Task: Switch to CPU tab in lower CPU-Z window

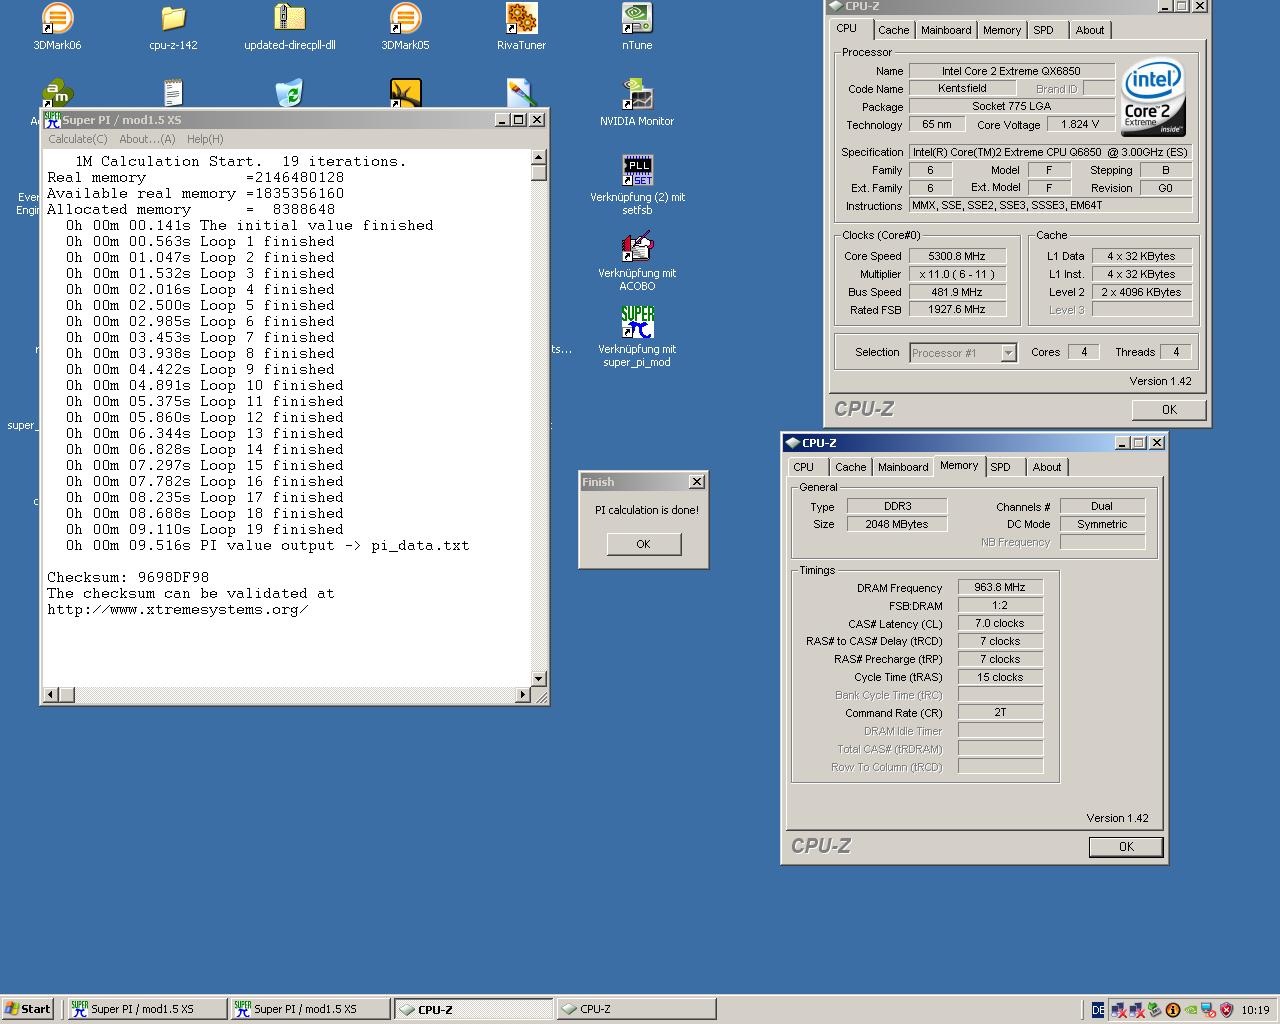Action: point(804,467)
